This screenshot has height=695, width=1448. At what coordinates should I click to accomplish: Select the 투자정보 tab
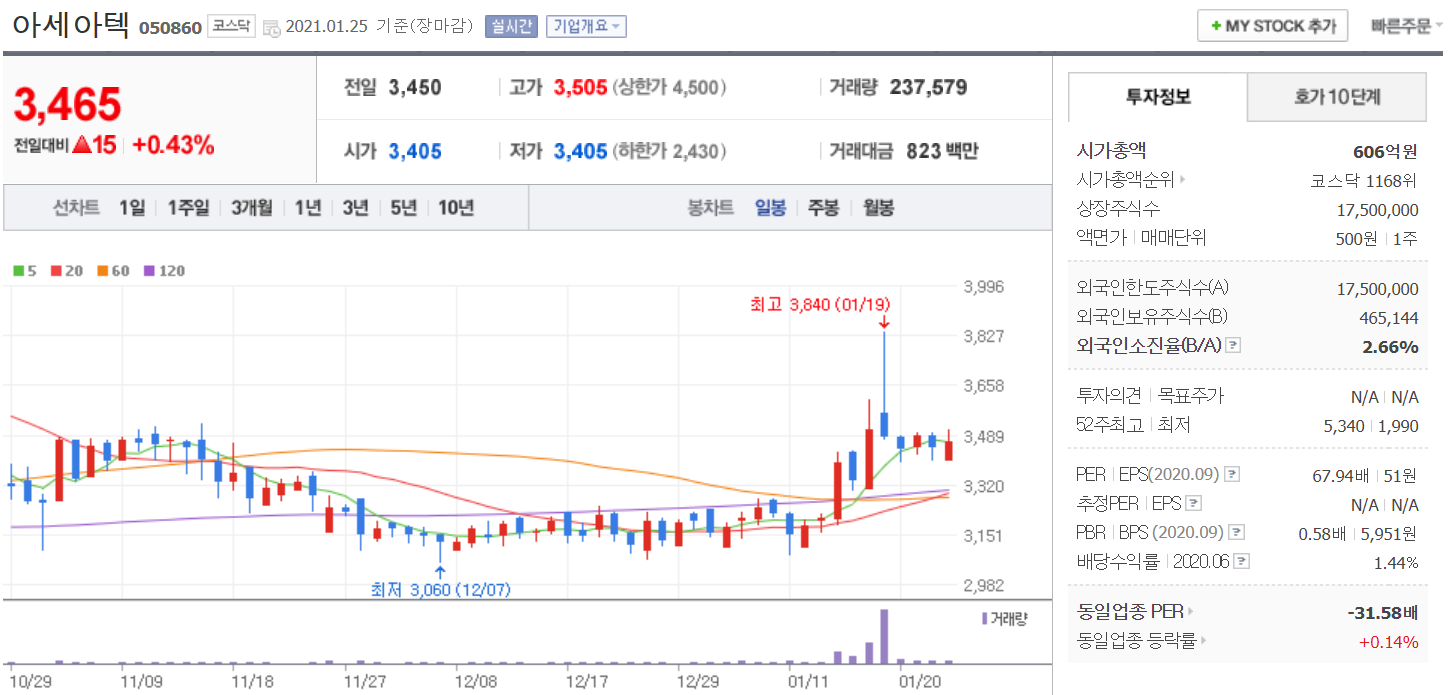point(1158,97)
